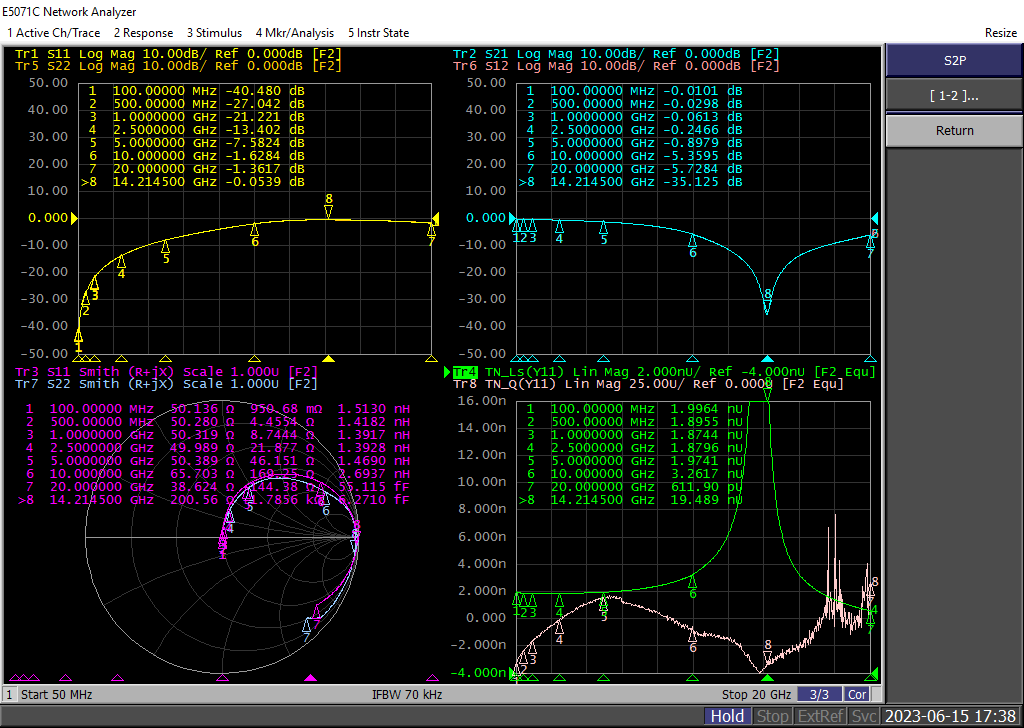Click Smith marker 6 readout 2.6937 nH
Viewport: 1024px width, 728px height.
click(374, 473)
